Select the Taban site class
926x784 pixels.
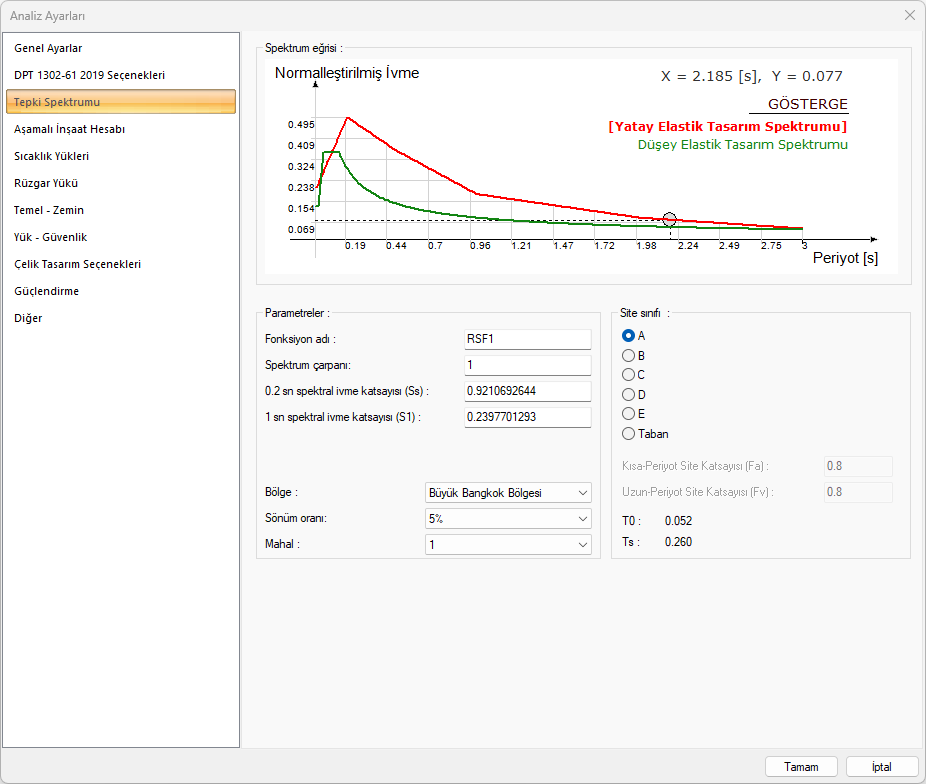[x=629, y=434]
